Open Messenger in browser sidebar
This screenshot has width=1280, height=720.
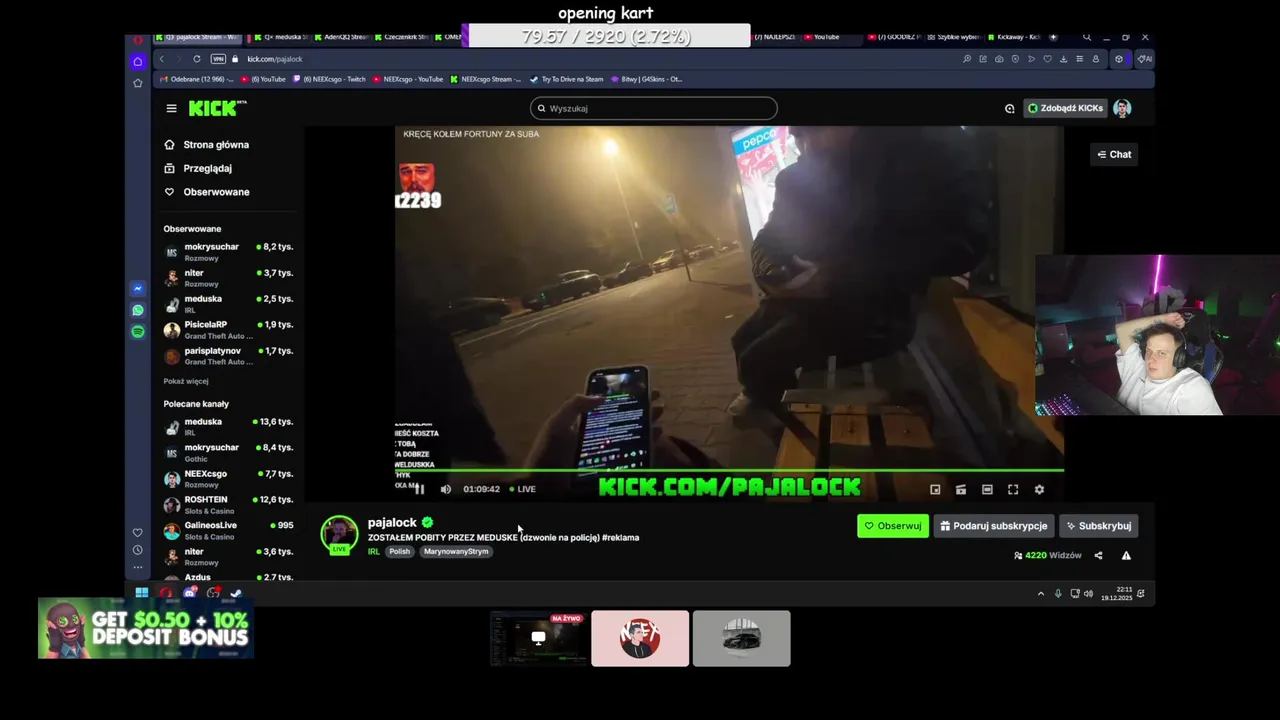click(138, 289)
